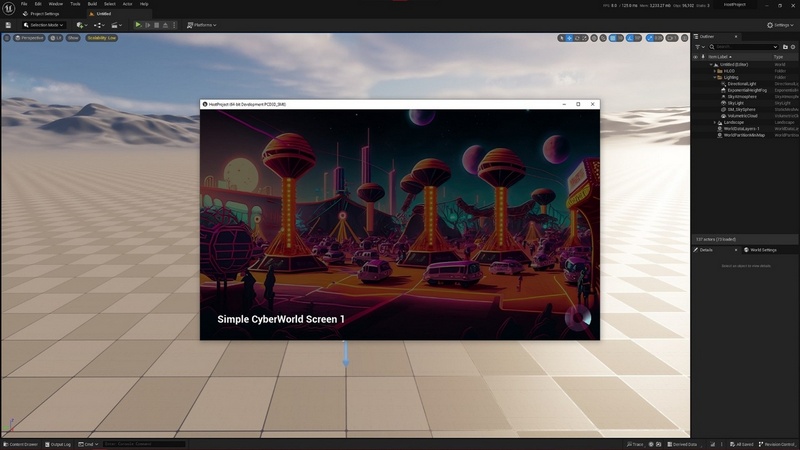This screenshot has width=800, height=450.
Task: Open the Outliner filter options icon
Action: pyautogui.click(x=700, y=47)
